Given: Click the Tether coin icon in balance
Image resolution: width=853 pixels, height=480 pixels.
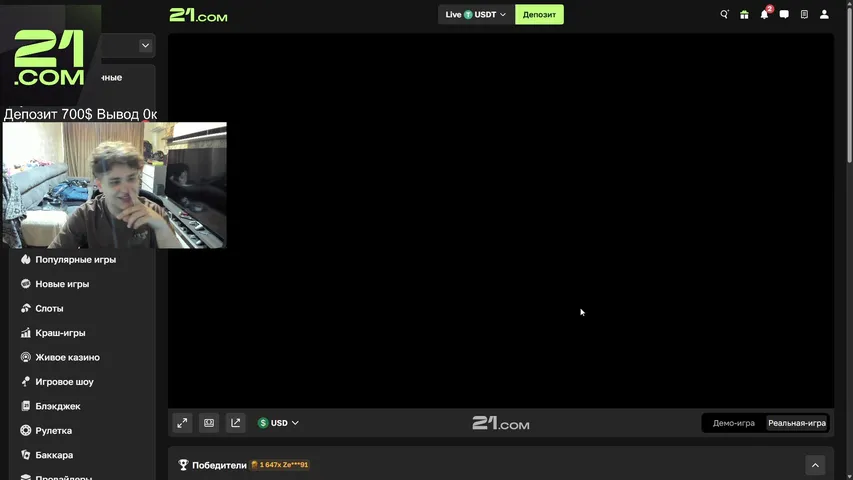Looking at the screenshot, I should pyautogui.click(x=468, y=15).
